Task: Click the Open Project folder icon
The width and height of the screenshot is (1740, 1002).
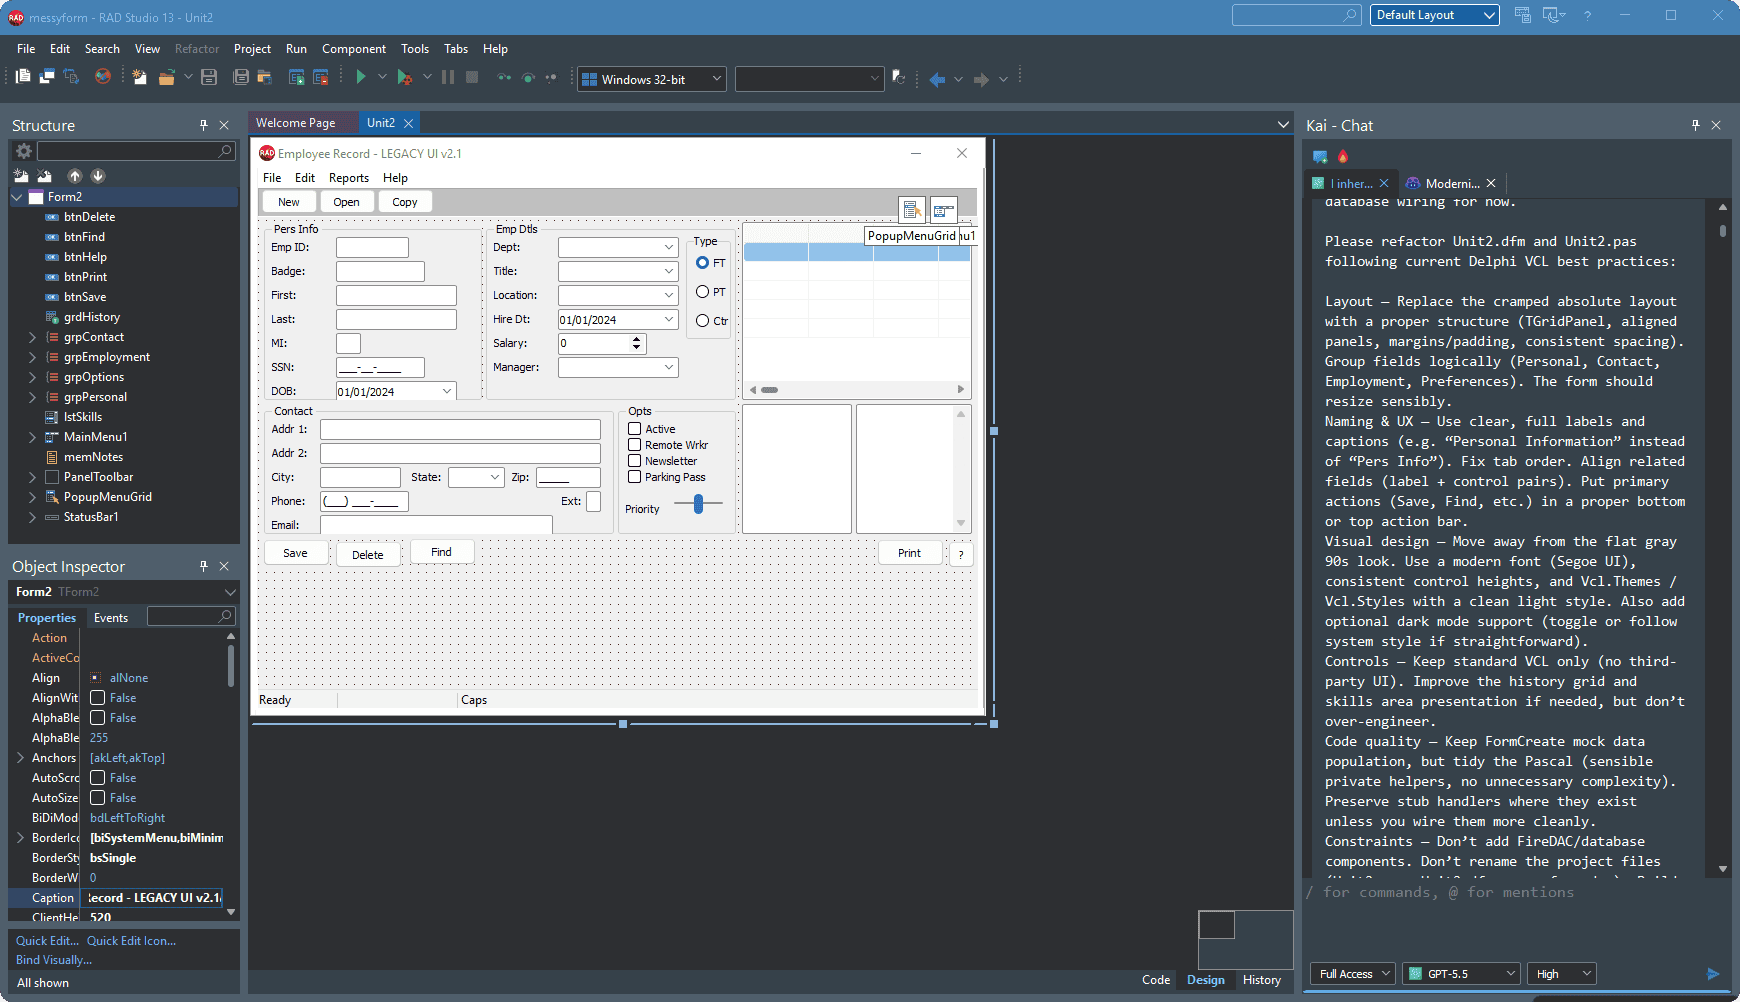Action: click(167, 77)
